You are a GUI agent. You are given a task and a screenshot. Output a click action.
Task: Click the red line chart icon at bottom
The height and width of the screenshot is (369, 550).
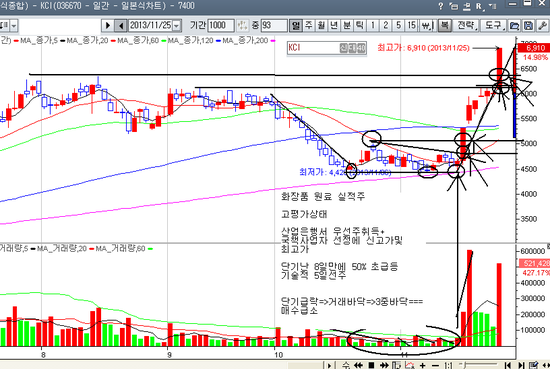click(x=410, y=365)
